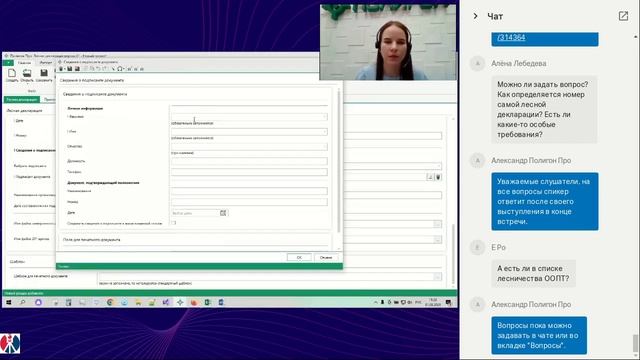Open Visual Studio from the taskbar
Viewport: 640px width, 360px height.
point(166,302)
